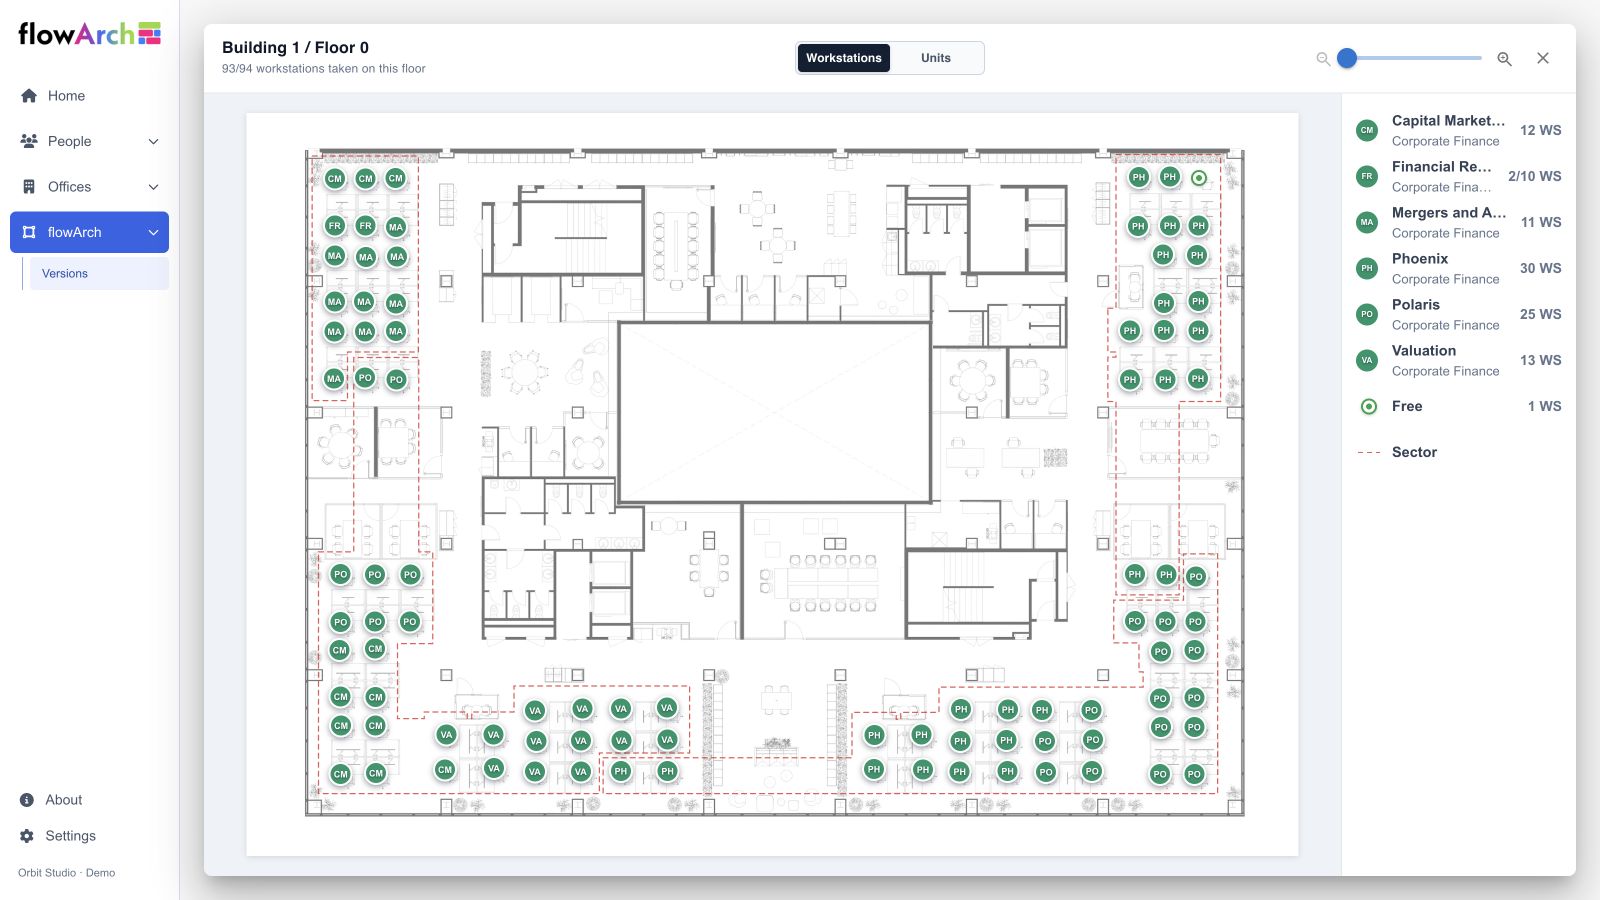Screen dimensions: 1600x900
Task: Click the 2/10 WS Financial count
Action: coord(1535,176)
